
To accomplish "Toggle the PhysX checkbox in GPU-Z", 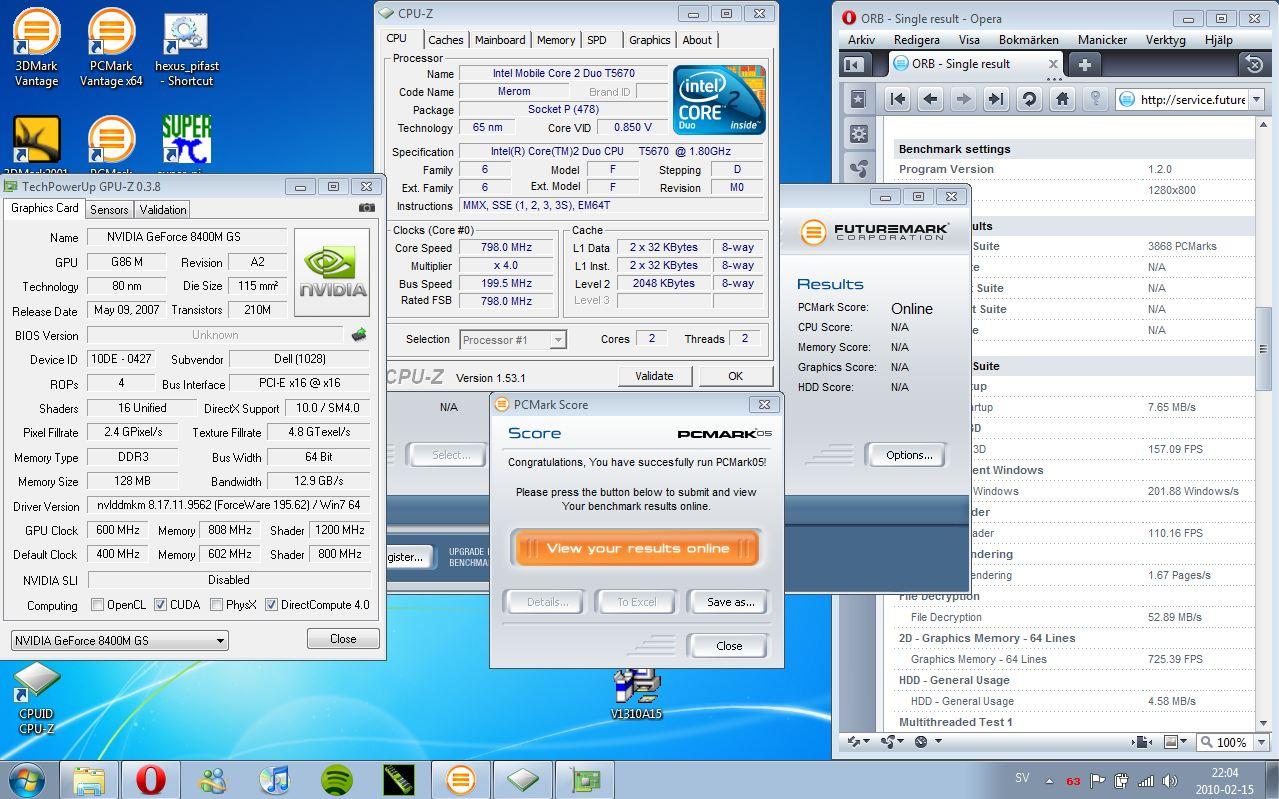I will coord(217,604).
